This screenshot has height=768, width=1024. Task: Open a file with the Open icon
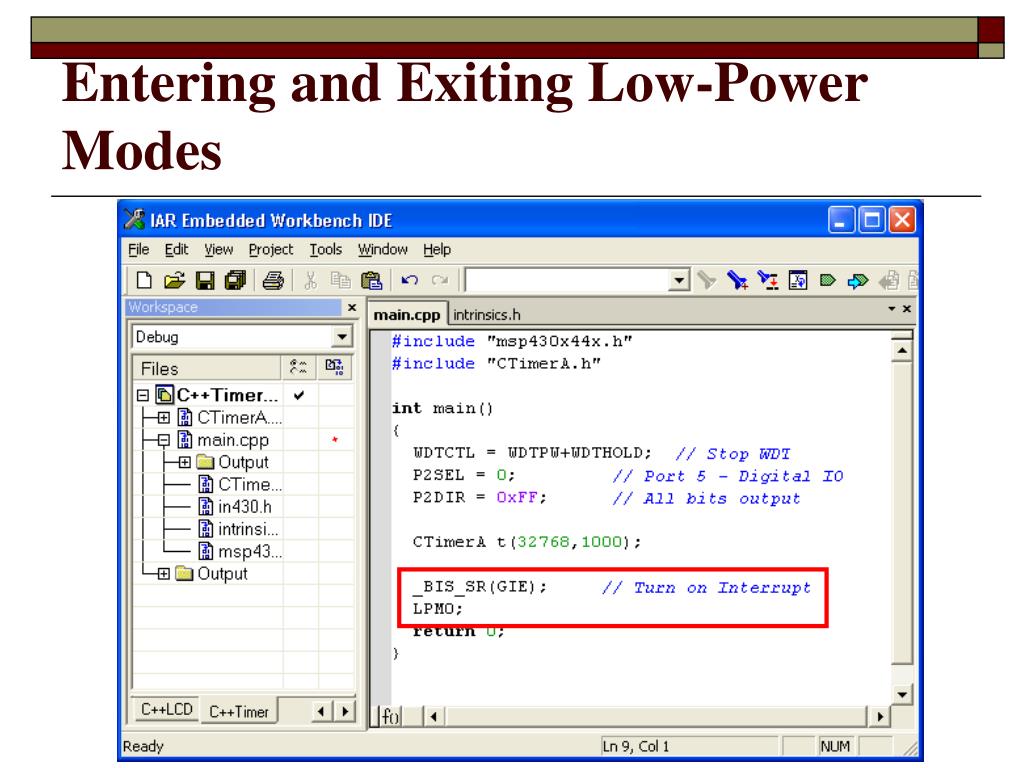[x=174, y=280]
